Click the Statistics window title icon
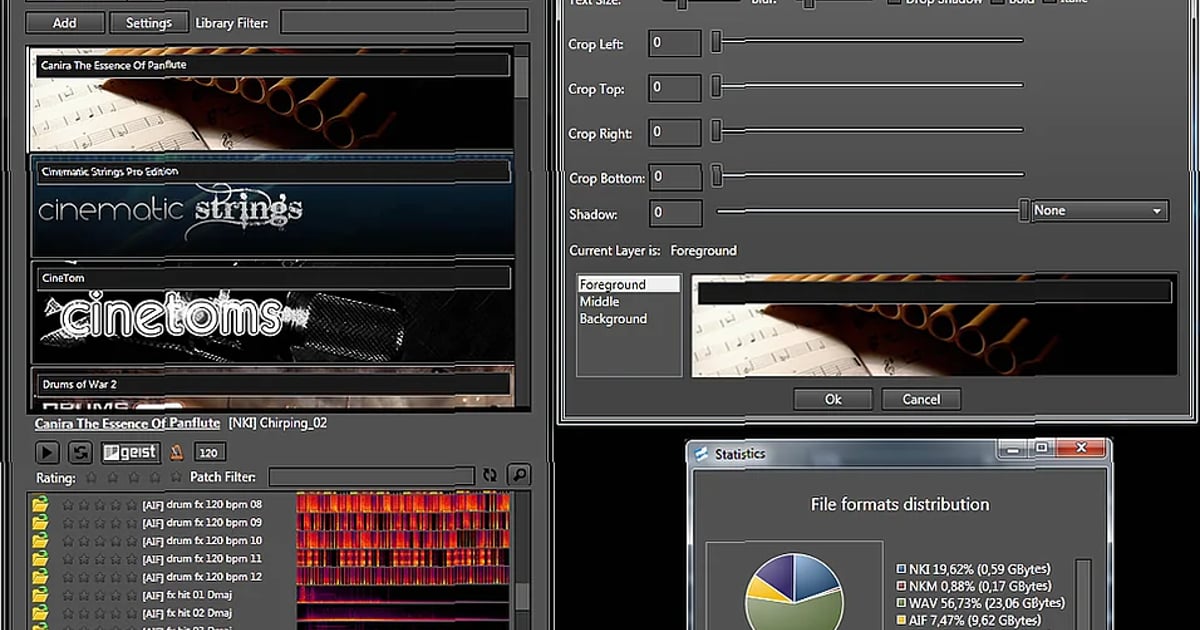 click(700, 454)
